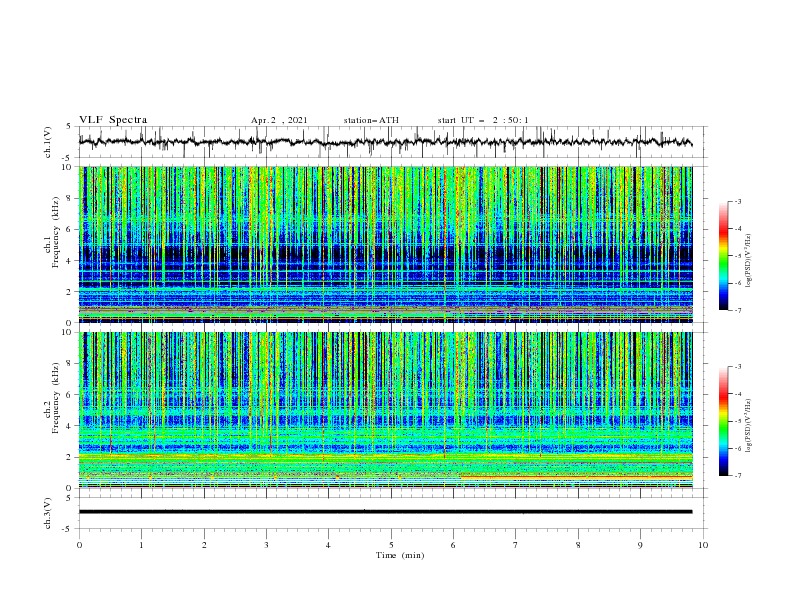Click the "6" kHz tick on ch.1 axis
The height and width of the screenshot is (612, 792).
coord(70,230)
